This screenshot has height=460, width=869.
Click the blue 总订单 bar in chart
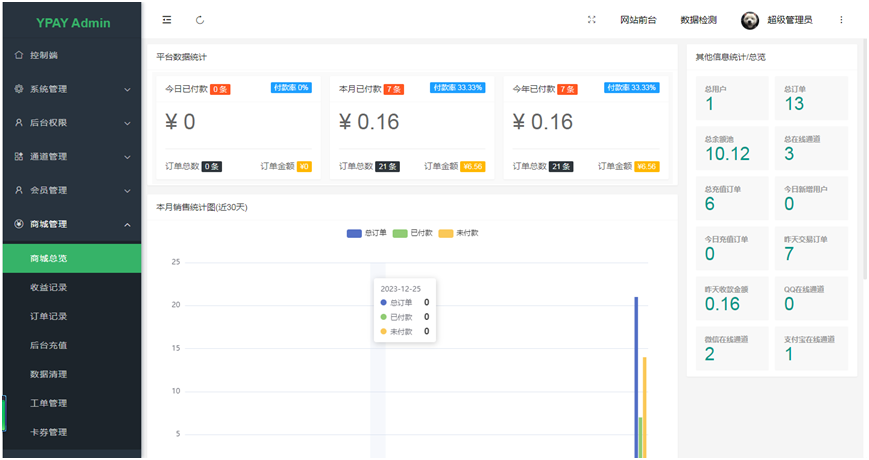636,377
